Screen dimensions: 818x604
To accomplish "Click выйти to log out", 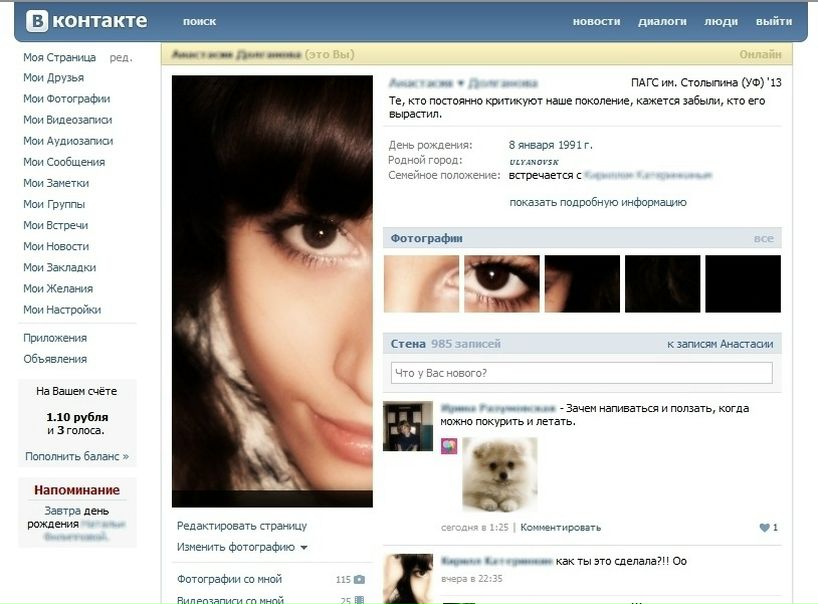I will [x=774, y=21].
